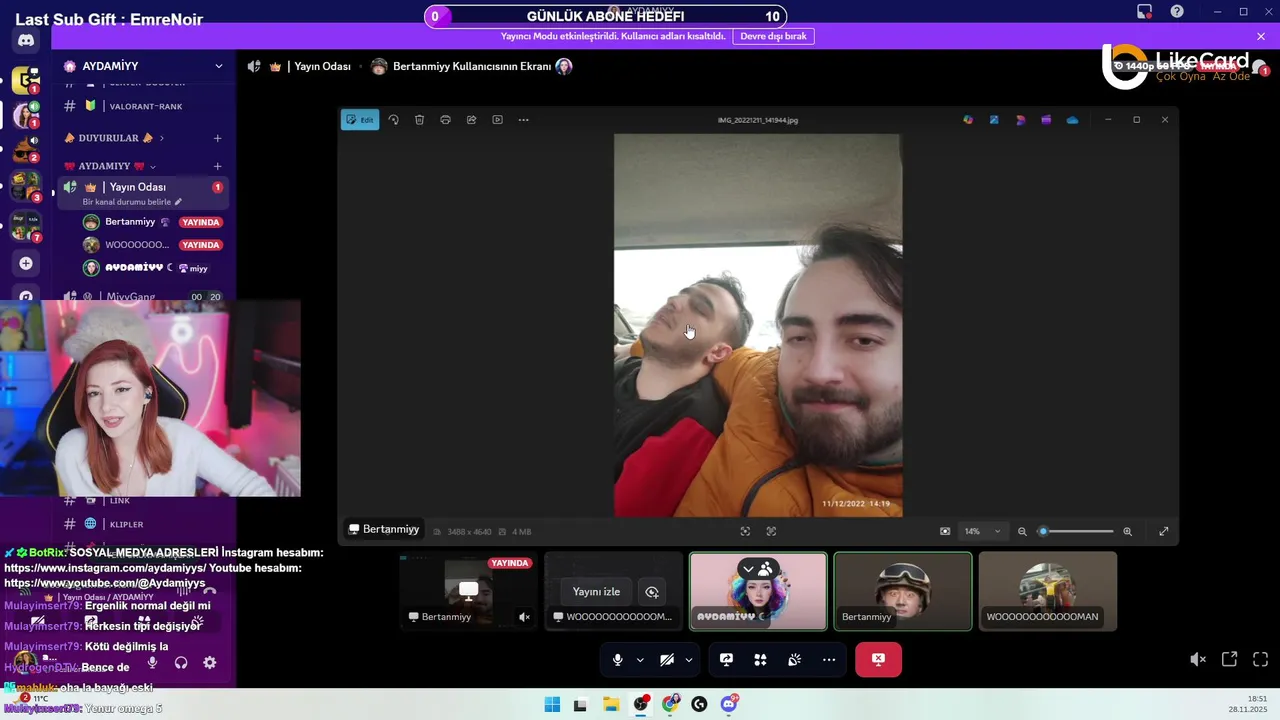This screenshot has width=1280, height=720.
Task: Open microphone input options arrow
Action: [x=640, y=660]
